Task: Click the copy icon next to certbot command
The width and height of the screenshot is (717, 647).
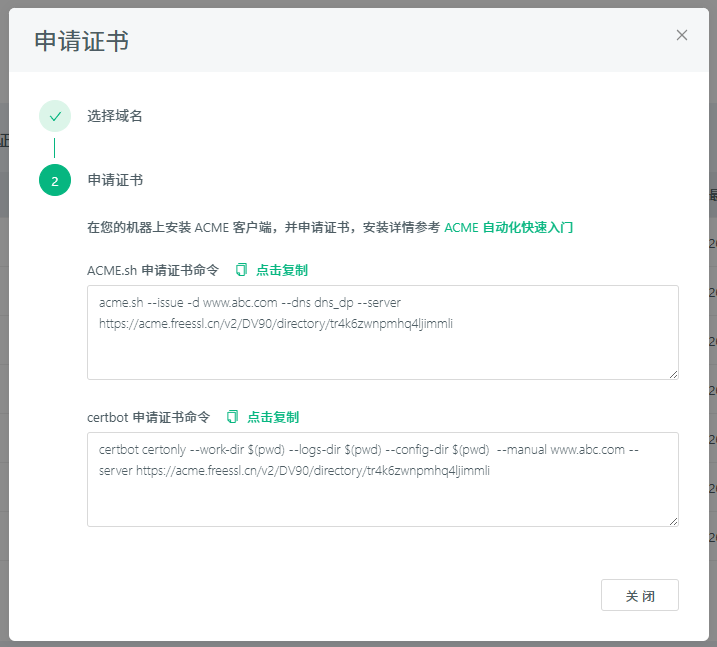Action: (x=233, y=417)
